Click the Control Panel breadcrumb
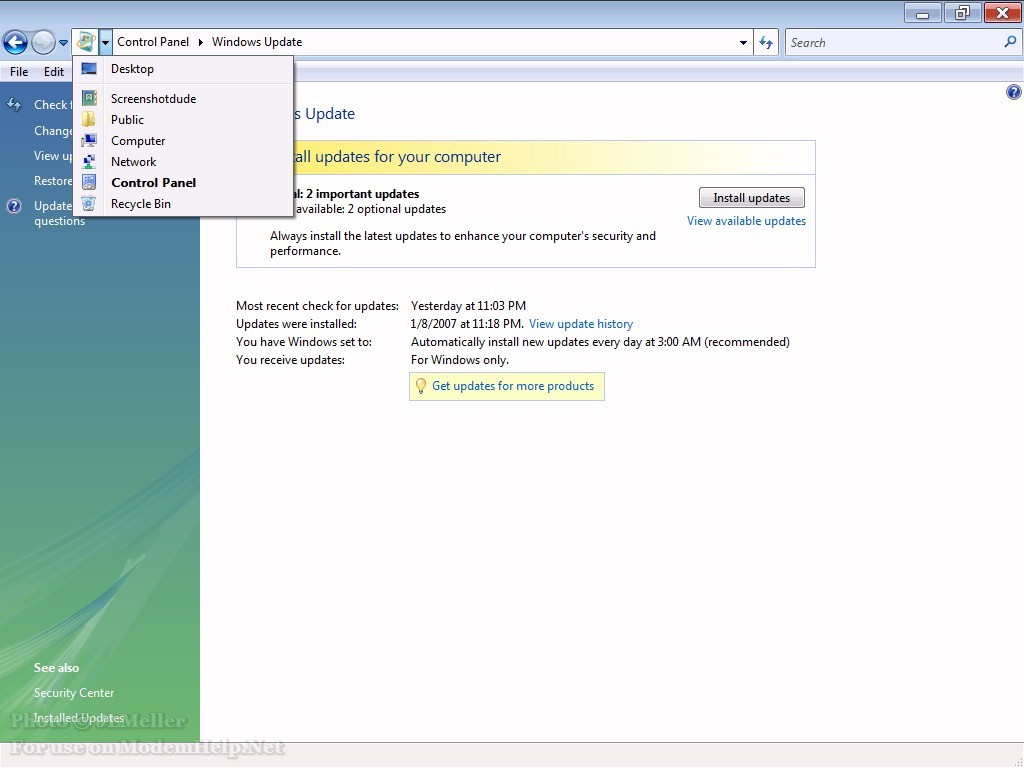The height and width of the screenshot is (768, 1024). (x=153, y=42)
